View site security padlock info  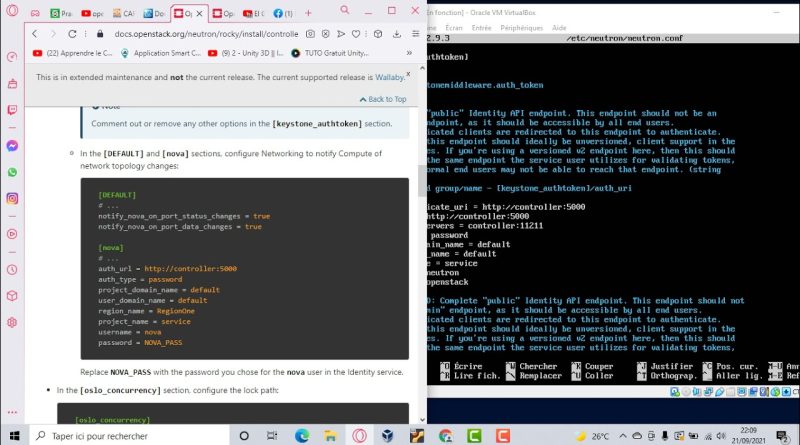[100, 34]
